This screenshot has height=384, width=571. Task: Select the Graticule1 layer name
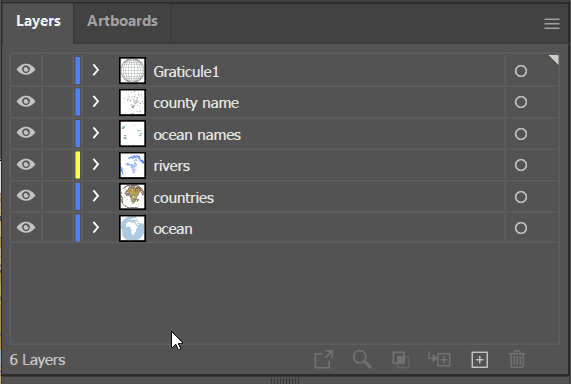pos(186,72)
